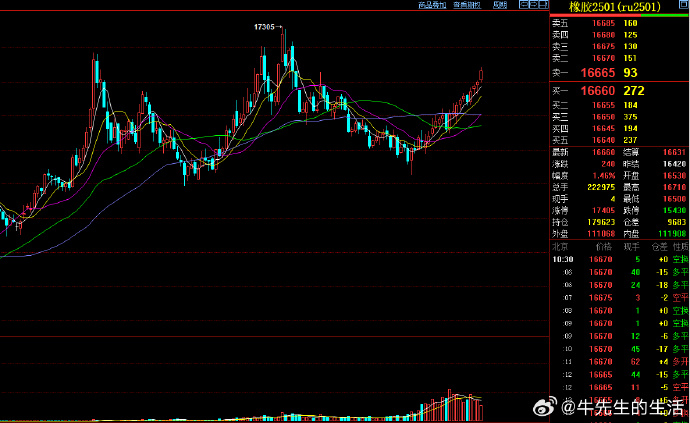Click the 仓差 column header
This screenshot has height=423, width=690.
tap(658, 245)
